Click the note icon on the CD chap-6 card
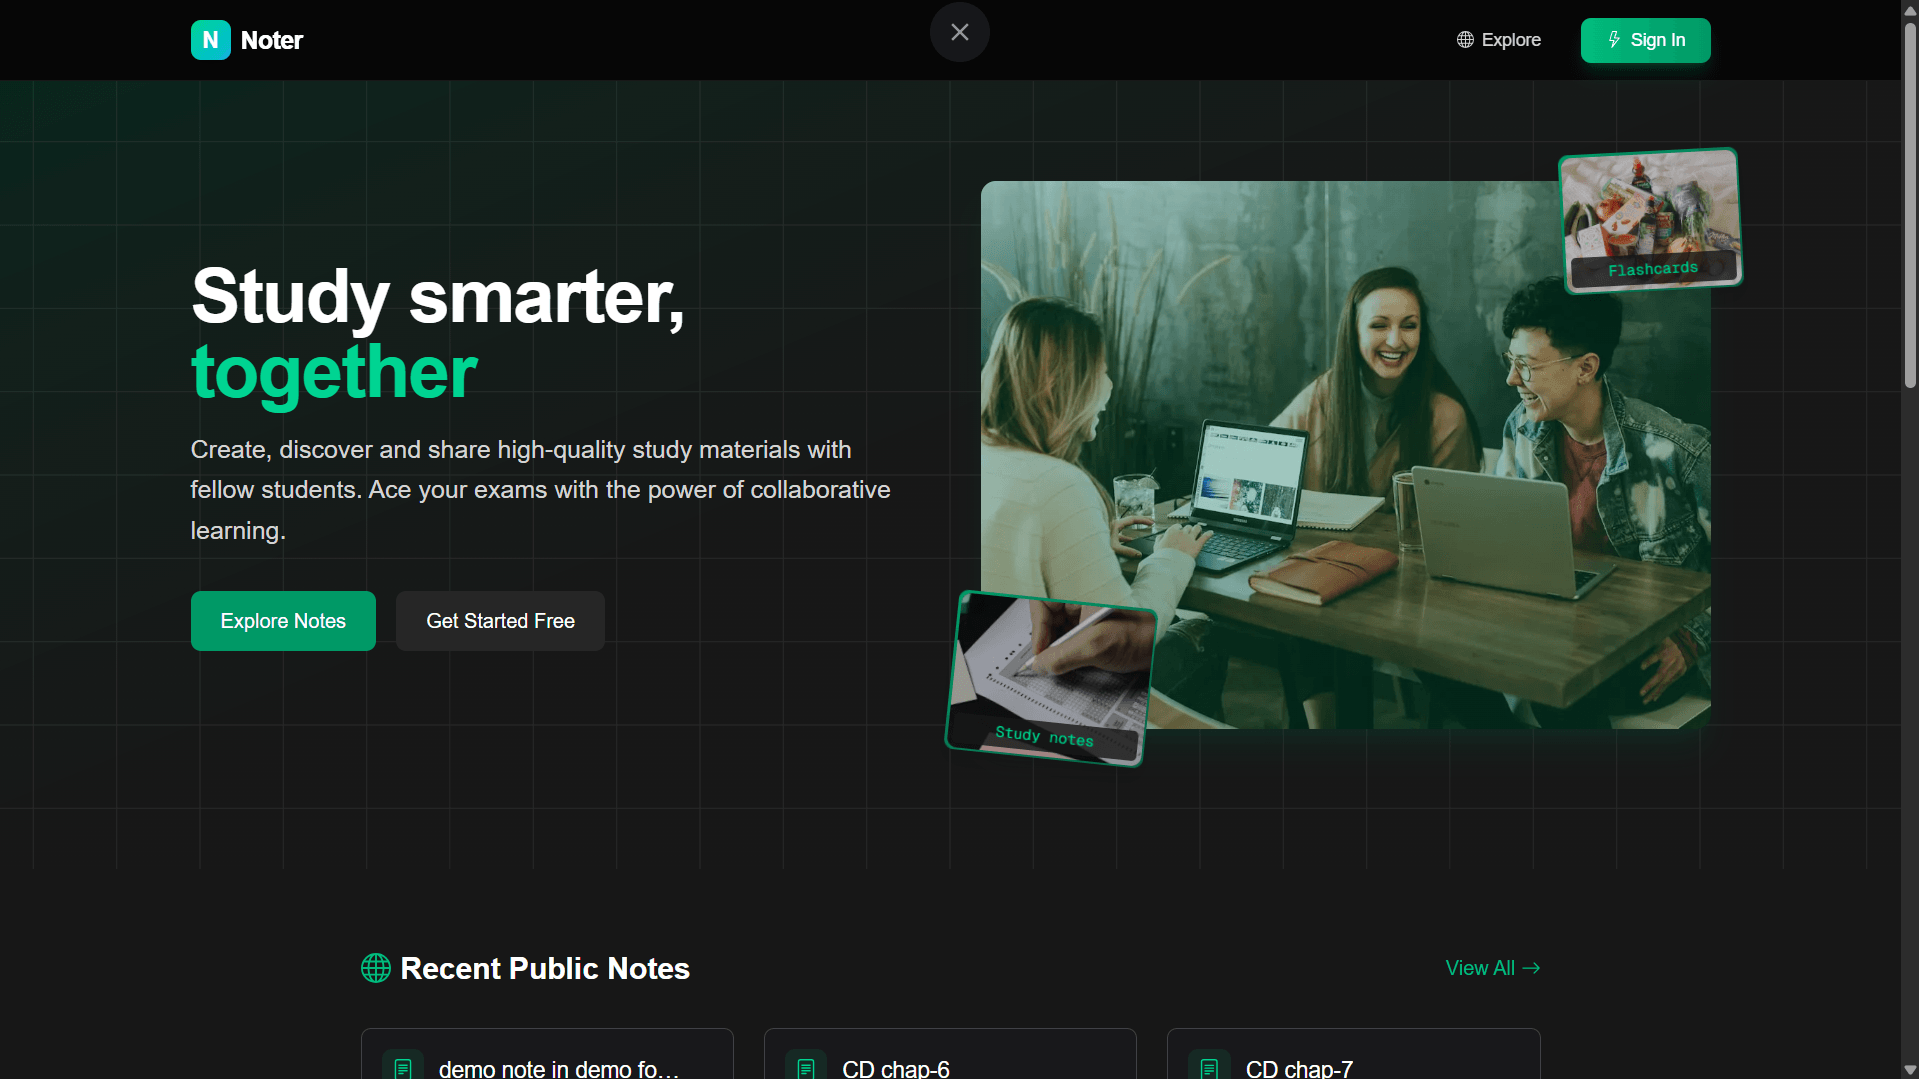1919x1079 pixels. (x=807, y=1066)
